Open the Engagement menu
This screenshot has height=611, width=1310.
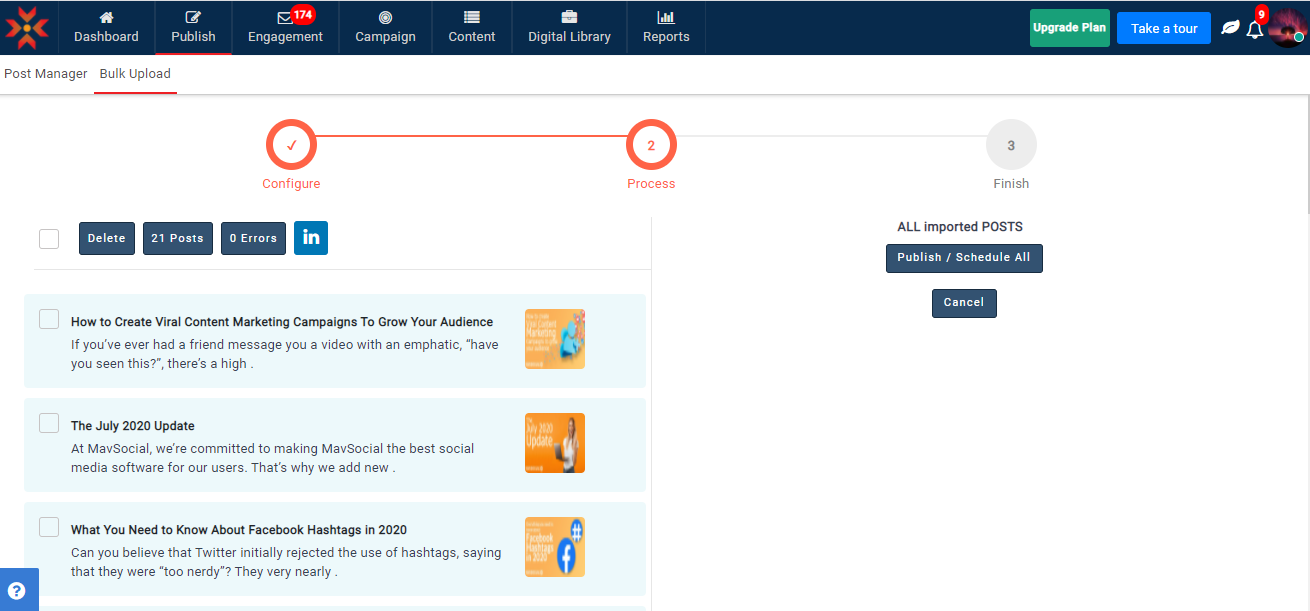285,28
